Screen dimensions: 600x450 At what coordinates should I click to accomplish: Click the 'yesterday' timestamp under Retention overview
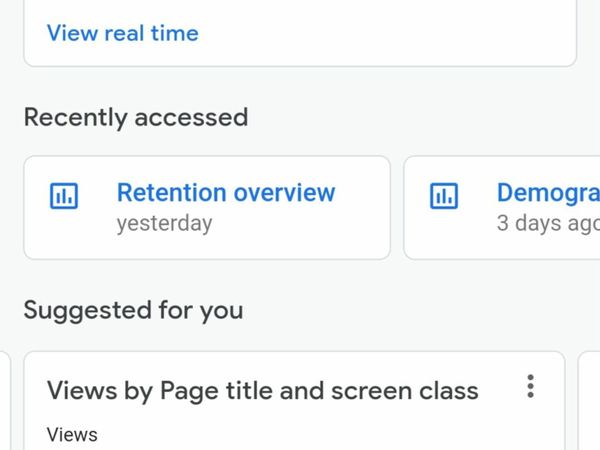point(164,223)
